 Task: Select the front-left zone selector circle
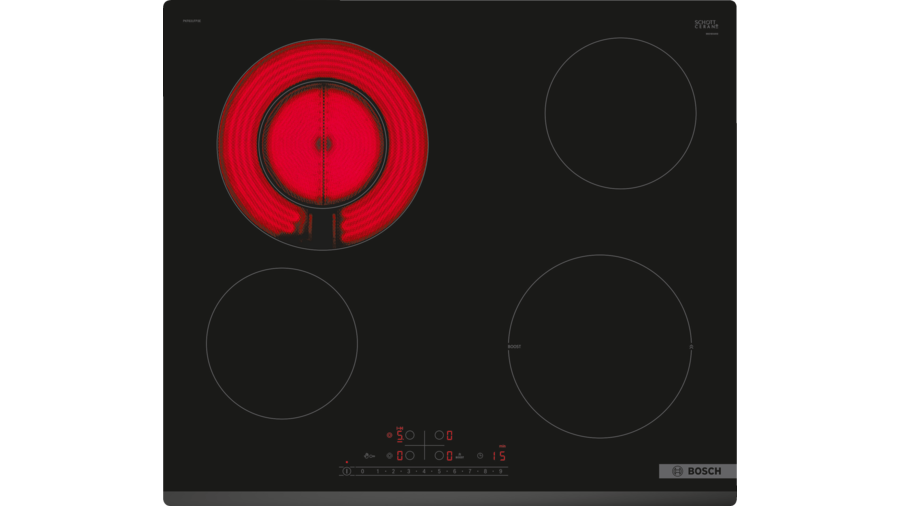point(410,456)
